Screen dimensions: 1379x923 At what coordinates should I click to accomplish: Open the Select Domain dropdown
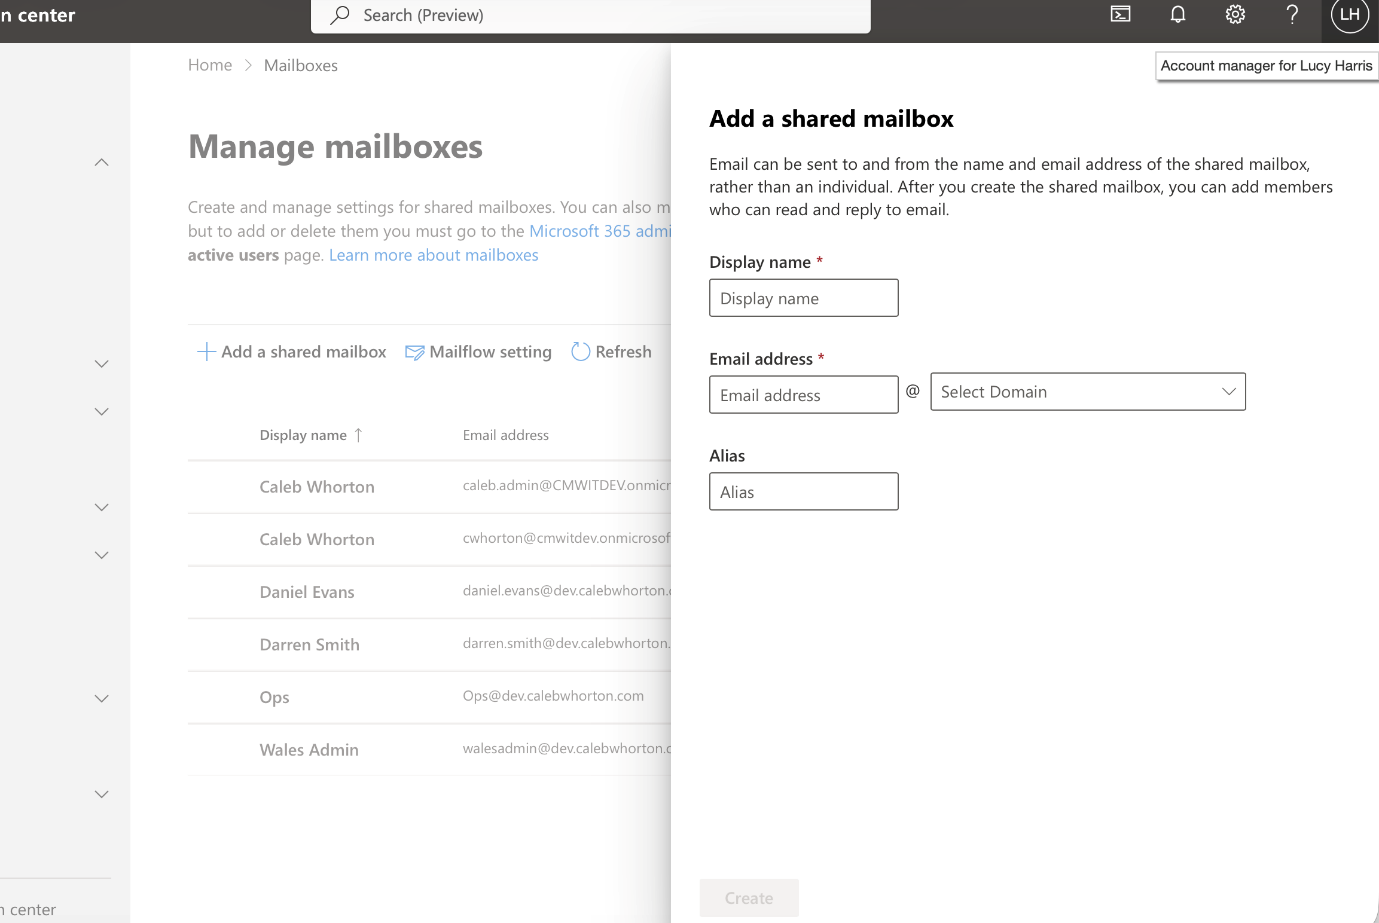1088,392
